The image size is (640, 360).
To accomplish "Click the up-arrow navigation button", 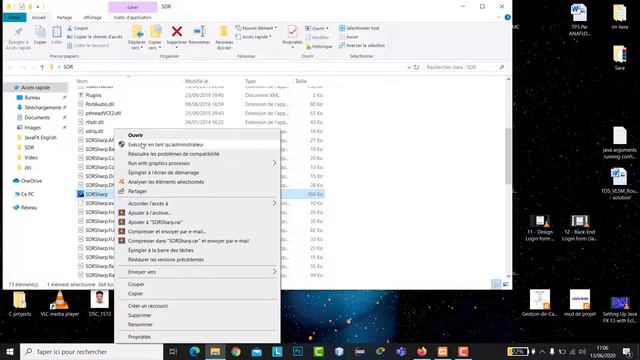I will (42, 67).
